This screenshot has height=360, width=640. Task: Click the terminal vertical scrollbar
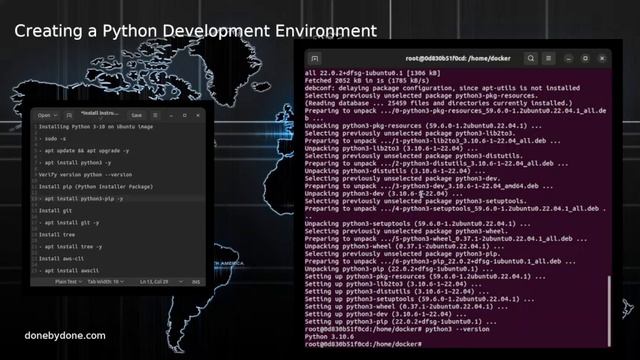click(x=609, y=310)
